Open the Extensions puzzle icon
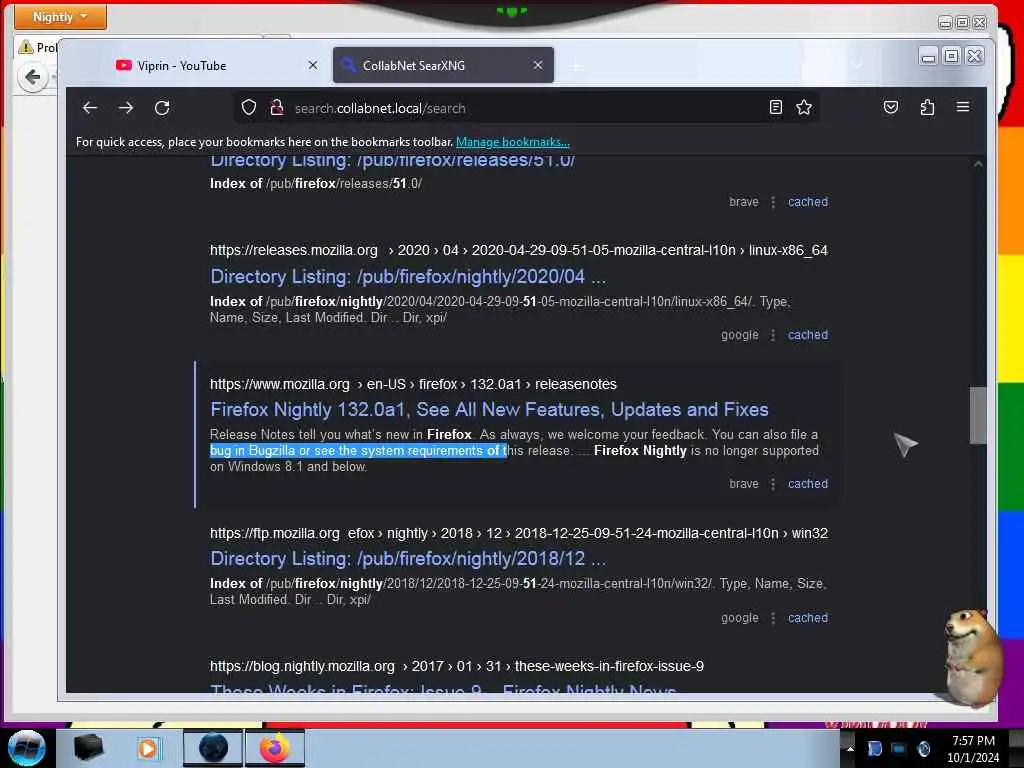1024x768 pixels. (x=927, y=107)
